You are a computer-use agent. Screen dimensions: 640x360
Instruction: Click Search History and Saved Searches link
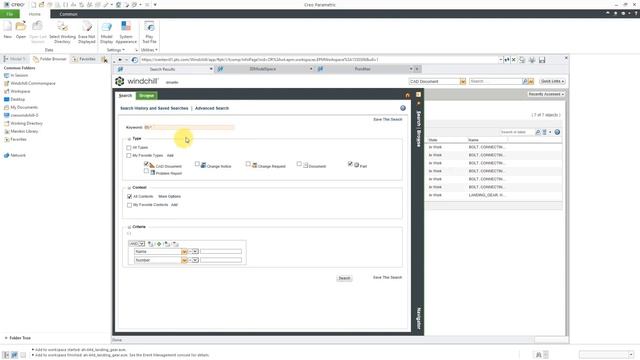click(x=154, y=108)
